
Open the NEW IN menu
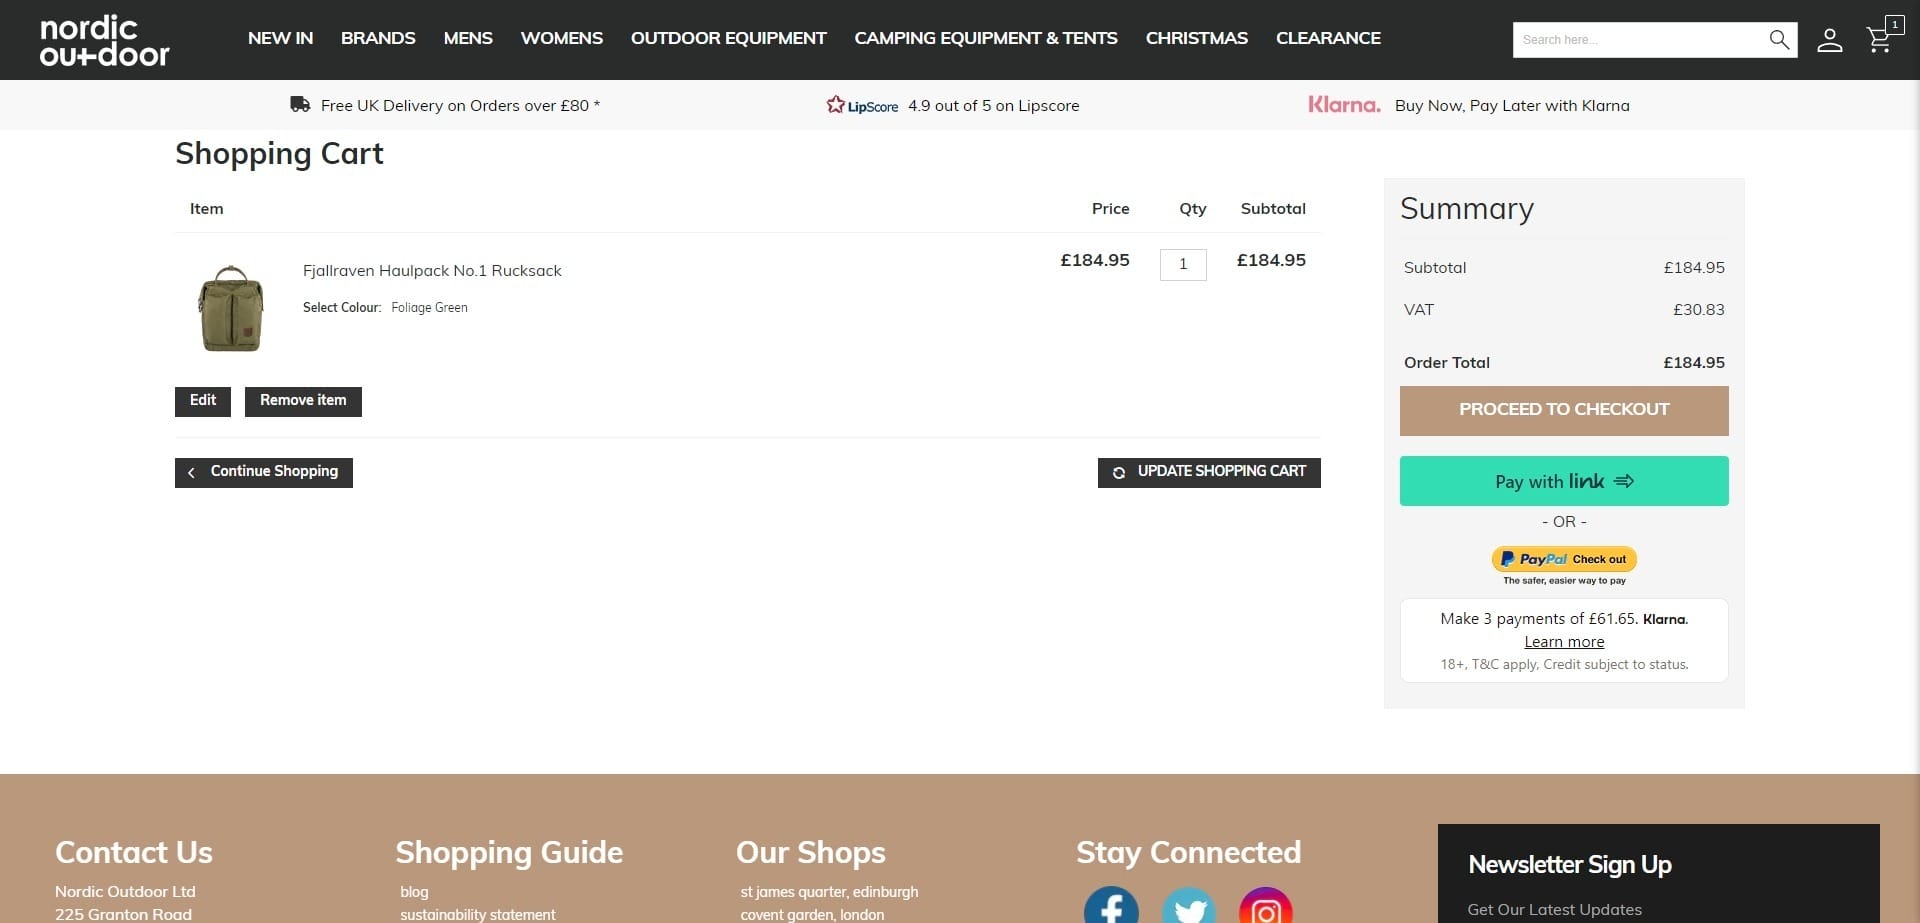pyautogui.click(x=280, y=38)
